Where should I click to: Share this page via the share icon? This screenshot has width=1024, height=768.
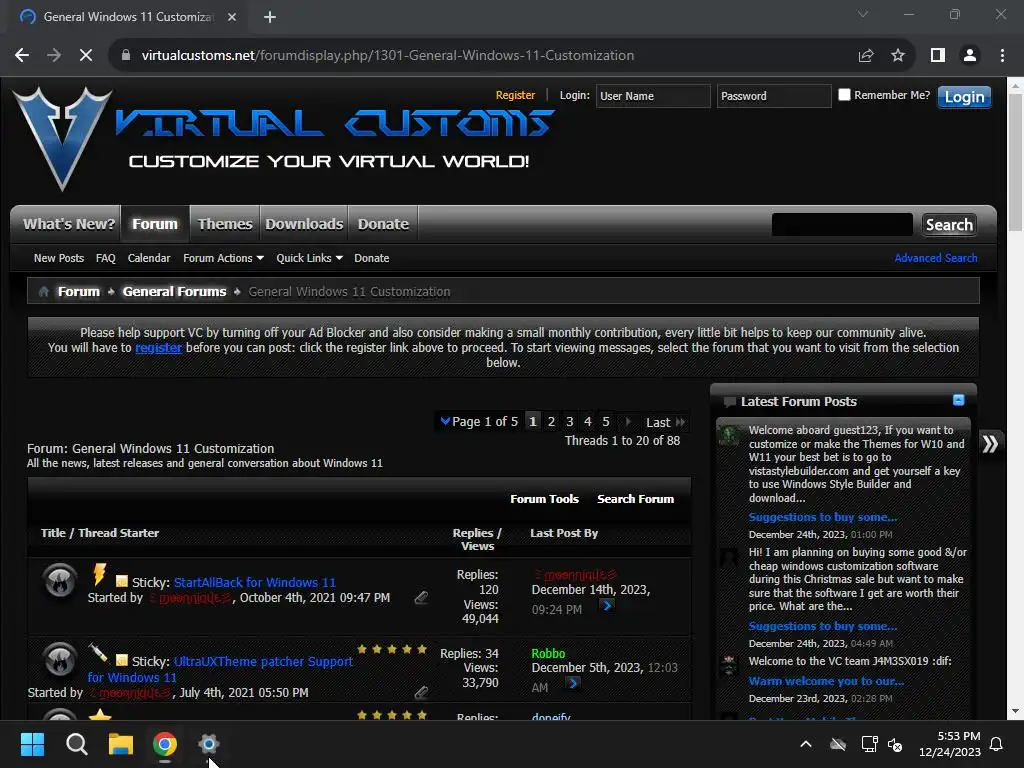pyautogui.click(x=866, y=56)
